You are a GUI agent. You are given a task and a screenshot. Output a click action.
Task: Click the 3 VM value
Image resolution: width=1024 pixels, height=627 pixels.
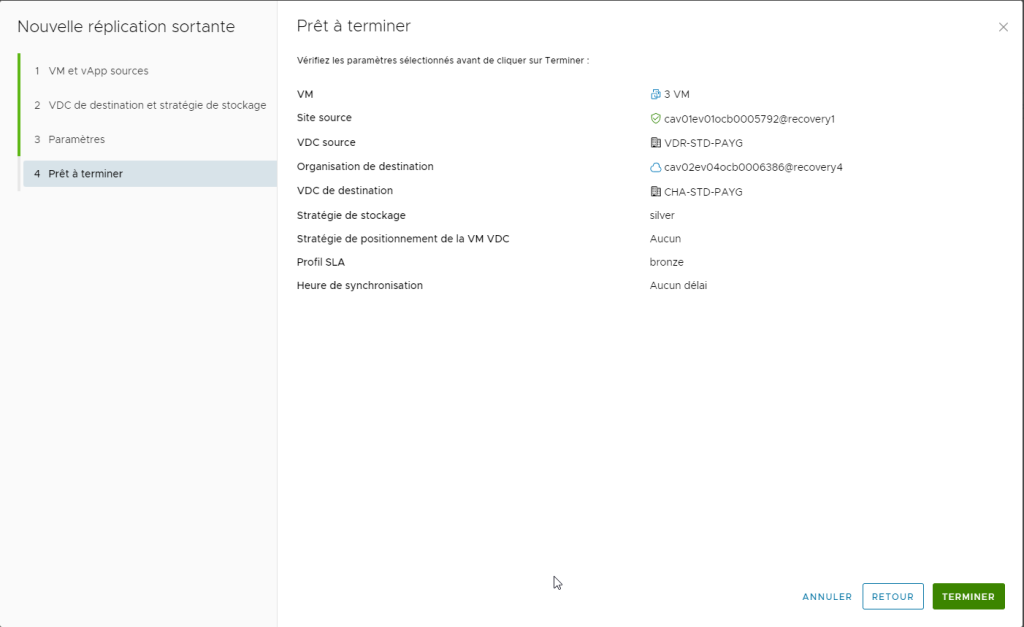pos(677,94)
